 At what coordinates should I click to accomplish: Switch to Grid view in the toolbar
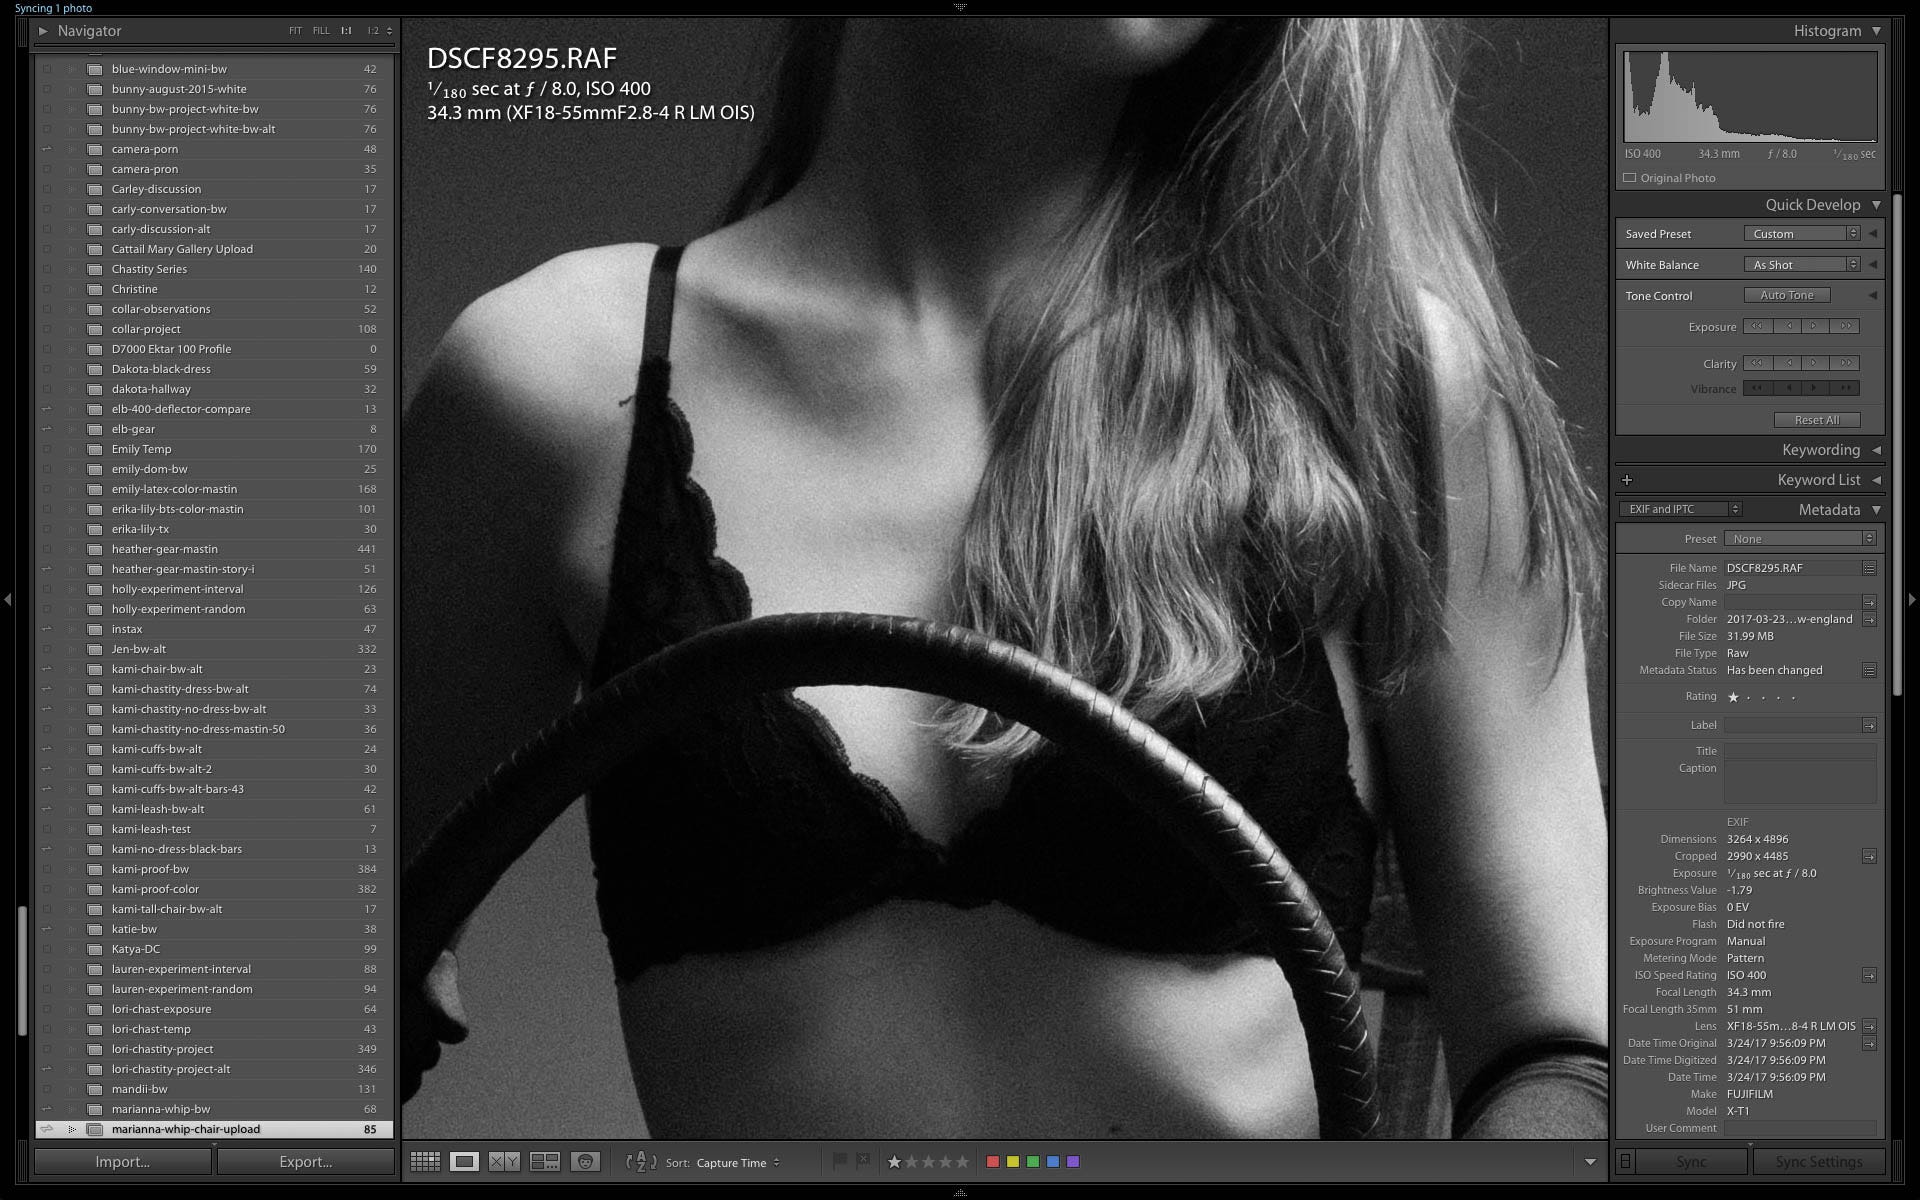click(x=425, y=1161)
